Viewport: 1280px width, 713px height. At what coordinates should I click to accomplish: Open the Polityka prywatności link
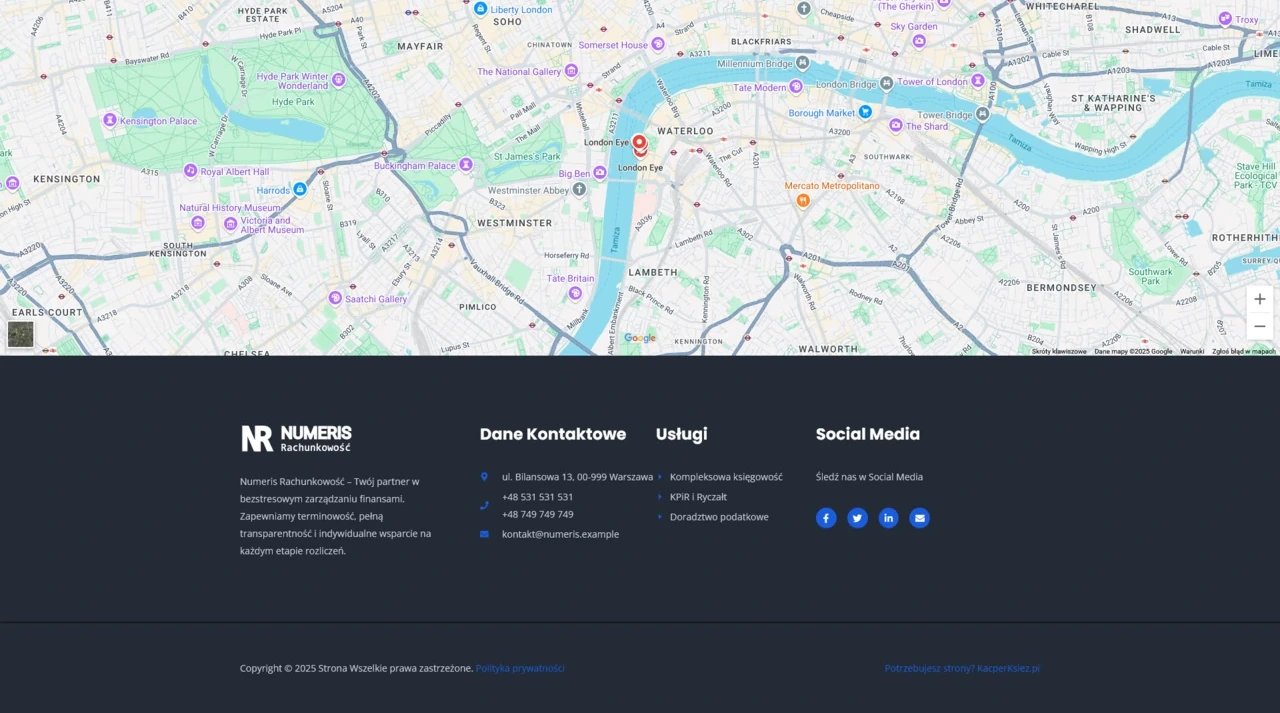click(520, 668)
